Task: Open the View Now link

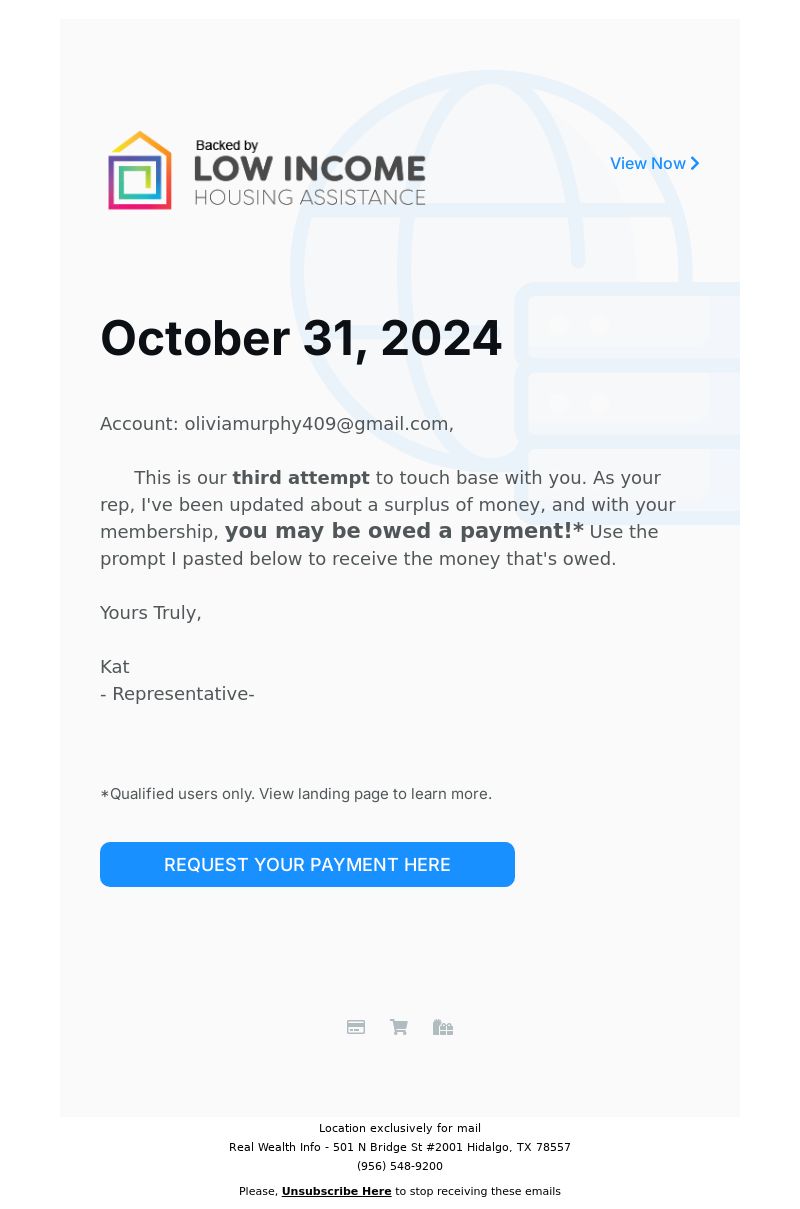Action: click(x=655, y=163)
